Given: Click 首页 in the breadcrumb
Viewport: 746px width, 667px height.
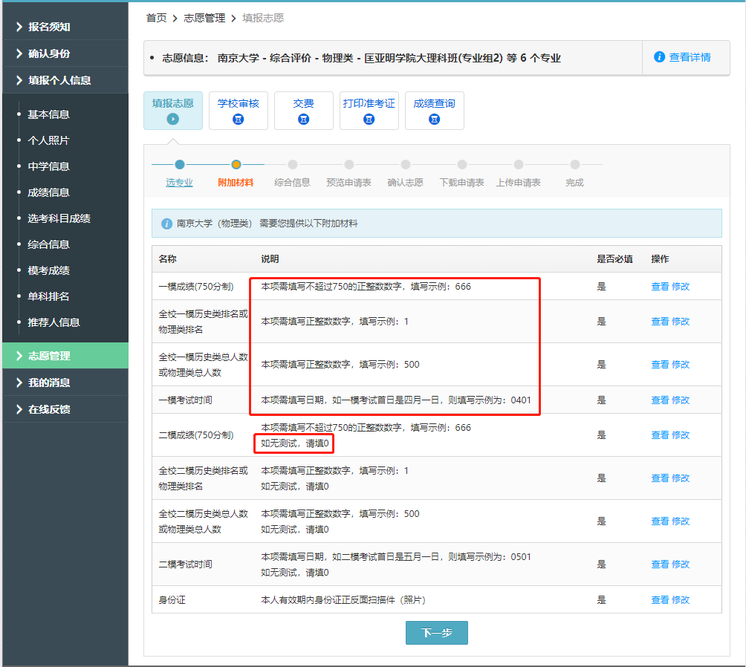Looking at the screenshot, I should [156, 18].
